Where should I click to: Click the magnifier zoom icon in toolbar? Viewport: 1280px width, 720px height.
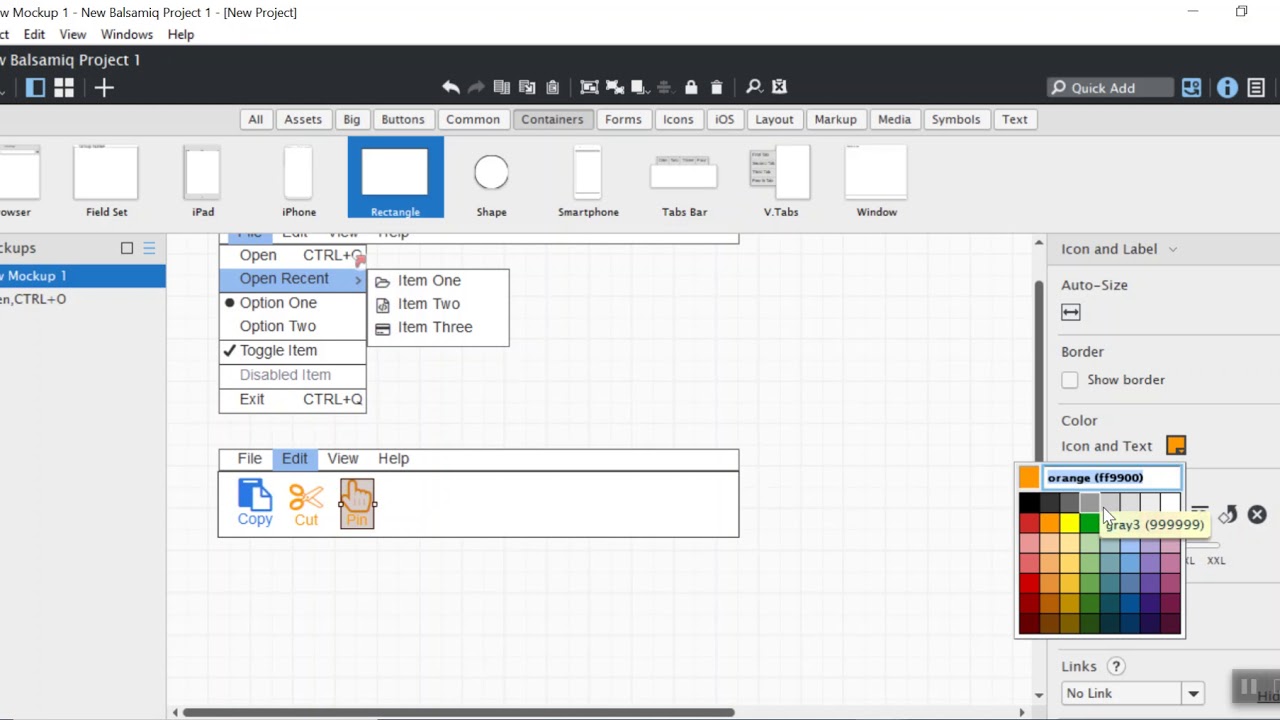tap(754, 88)
